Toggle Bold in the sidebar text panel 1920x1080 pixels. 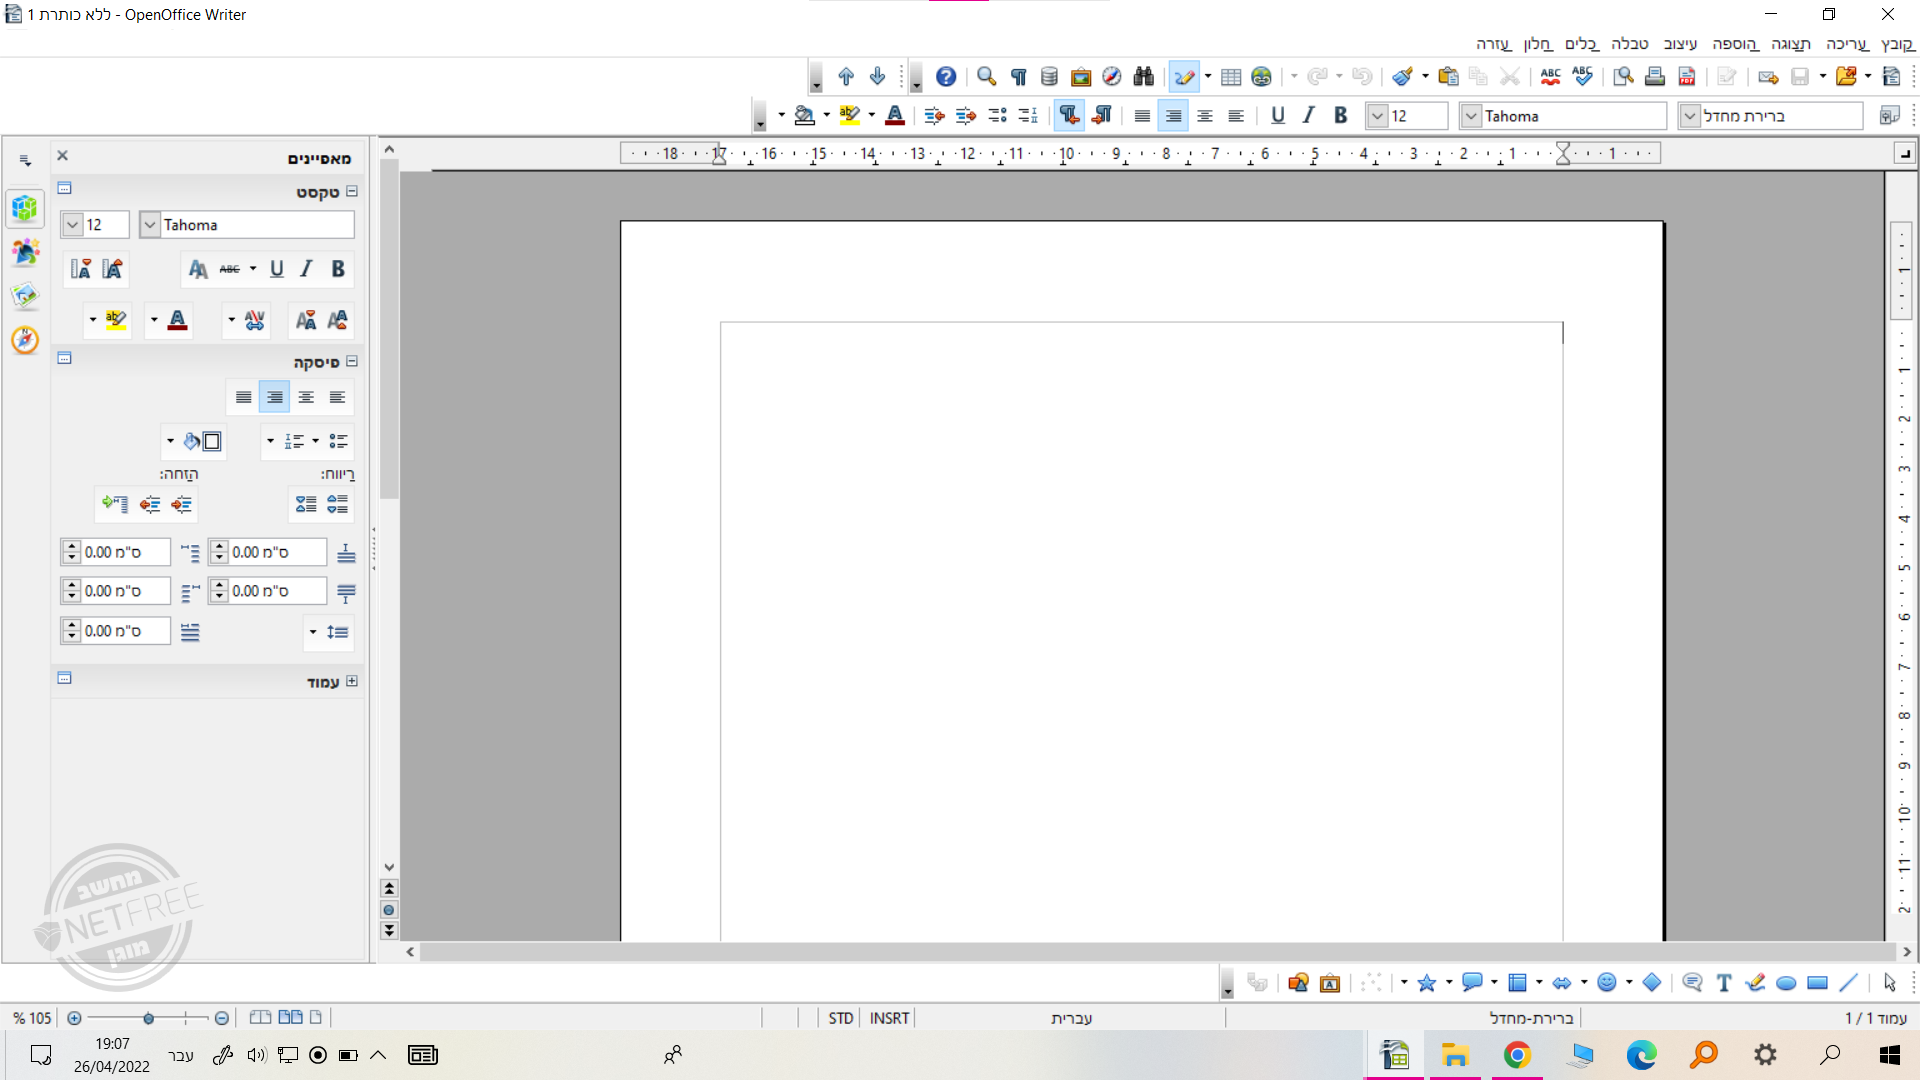[338, 269]
